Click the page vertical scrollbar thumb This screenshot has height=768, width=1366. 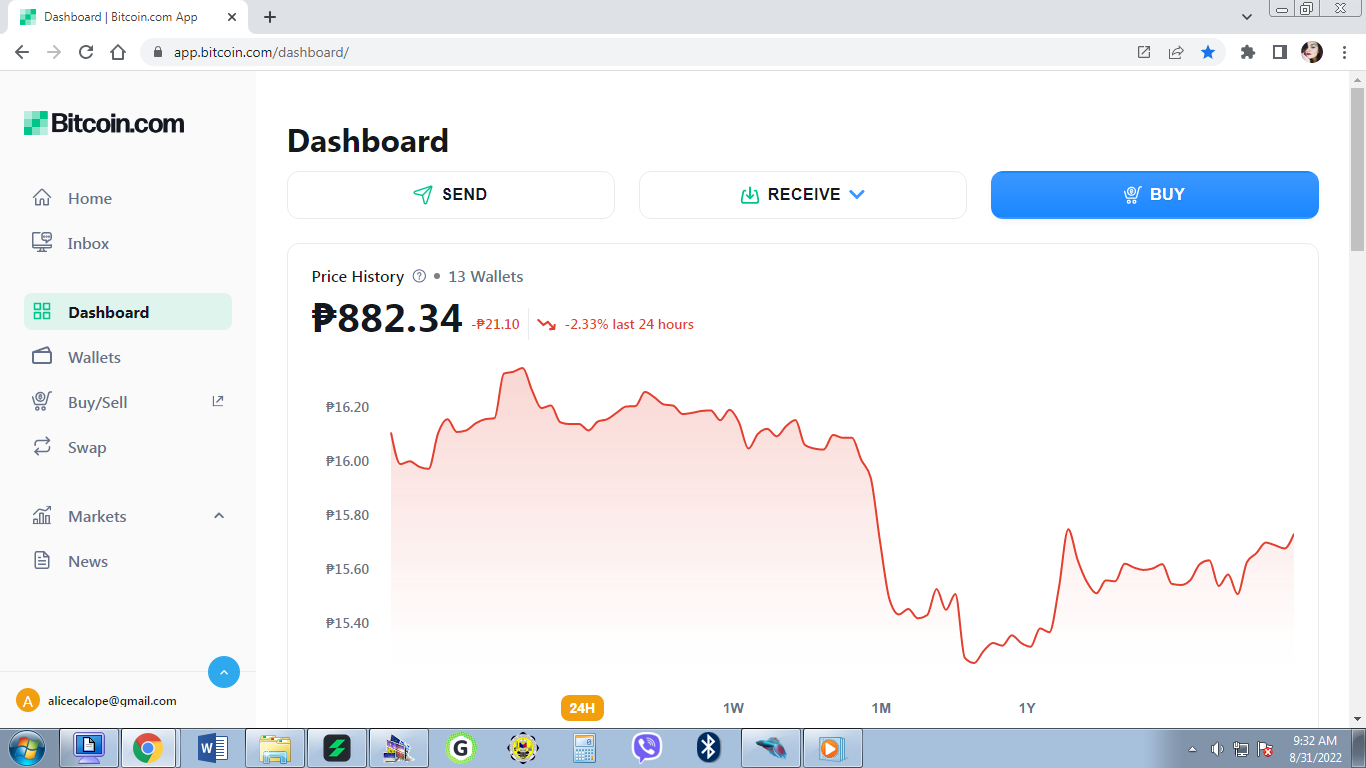coord(1357,167)
